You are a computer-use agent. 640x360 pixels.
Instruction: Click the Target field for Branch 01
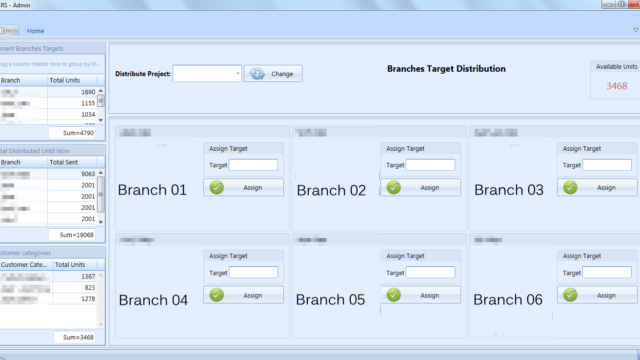(x=253, y=165)
